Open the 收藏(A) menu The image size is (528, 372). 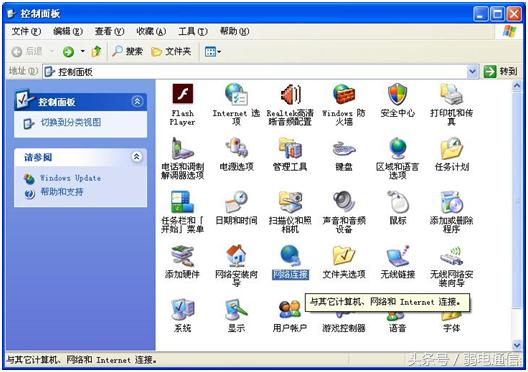[x=151, y=31]
